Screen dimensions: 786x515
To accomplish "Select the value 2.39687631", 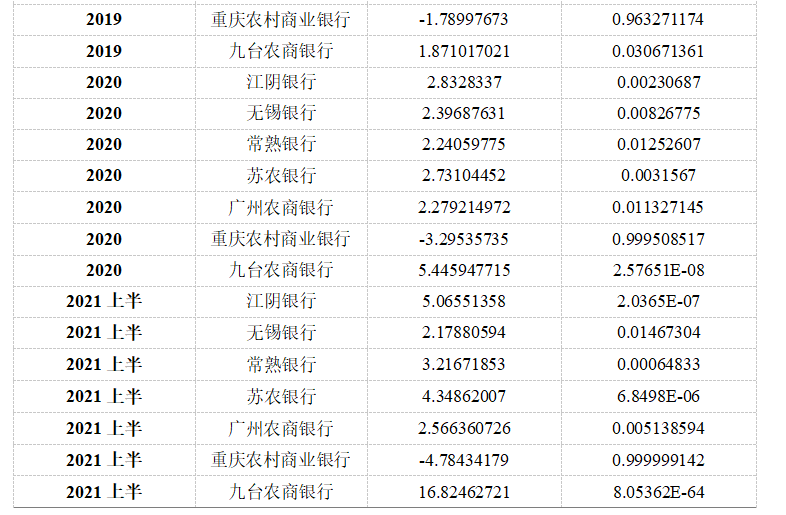I will (464, 113).
